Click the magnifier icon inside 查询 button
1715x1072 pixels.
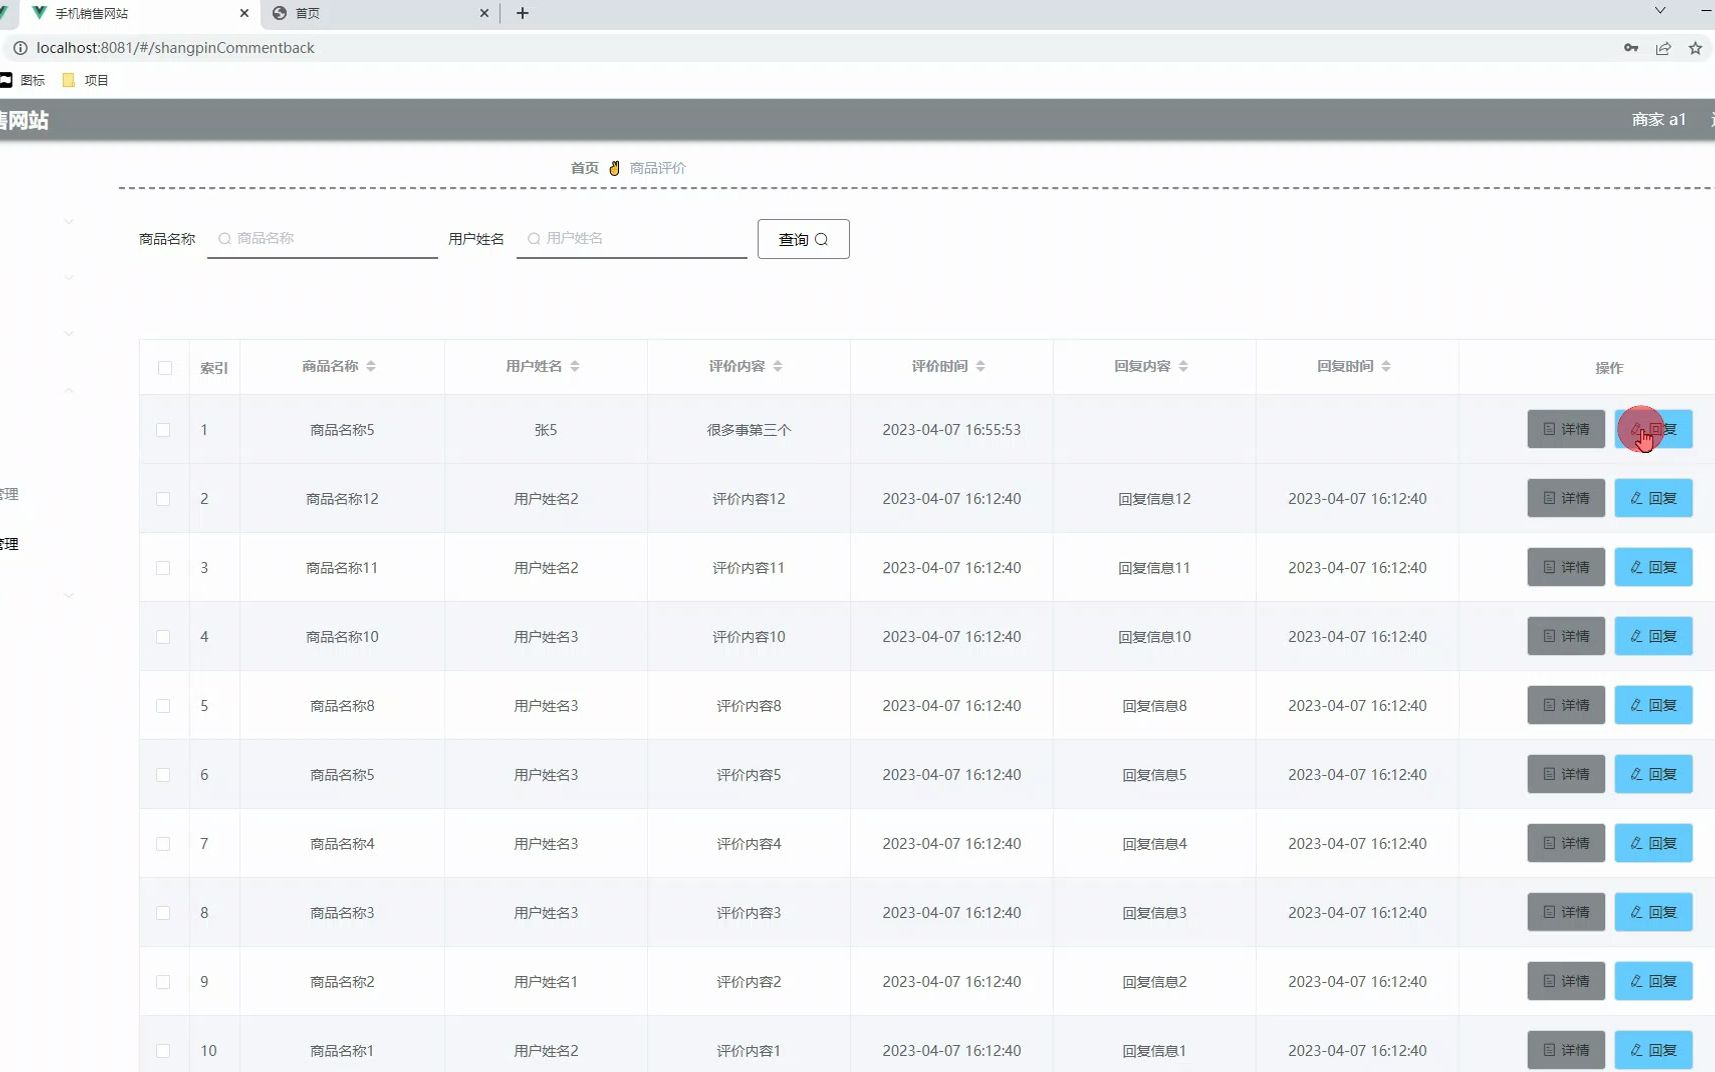point(821,239)
